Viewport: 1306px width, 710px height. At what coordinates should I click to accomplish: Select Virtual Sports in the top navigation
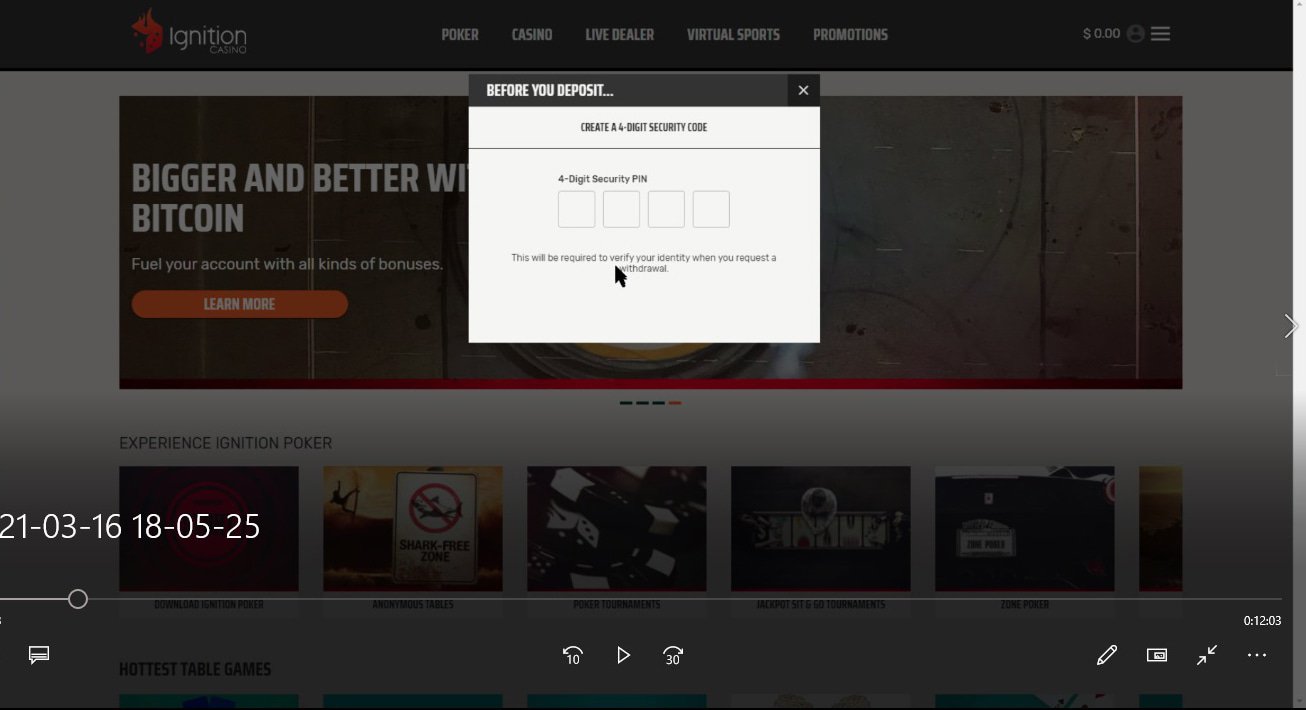pyautogui.click(x=733, y=35)
